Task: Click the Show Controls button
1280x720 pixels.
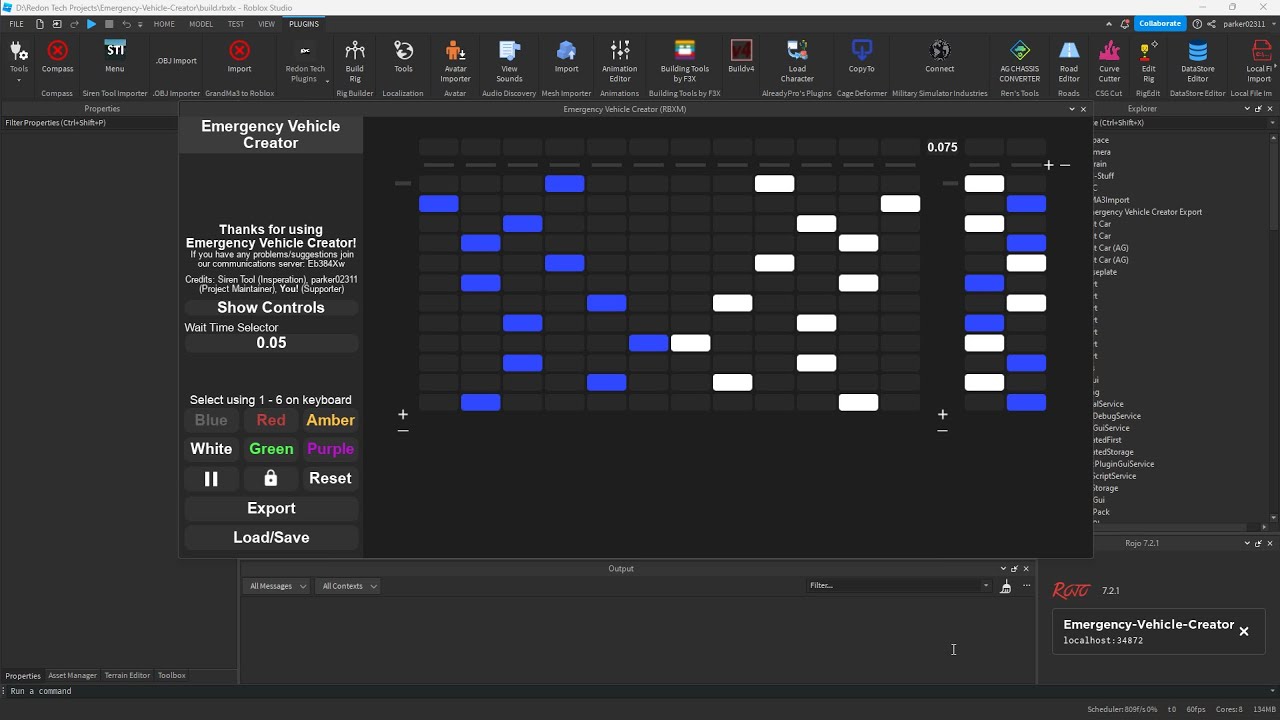Action: (x=271, y=308)
